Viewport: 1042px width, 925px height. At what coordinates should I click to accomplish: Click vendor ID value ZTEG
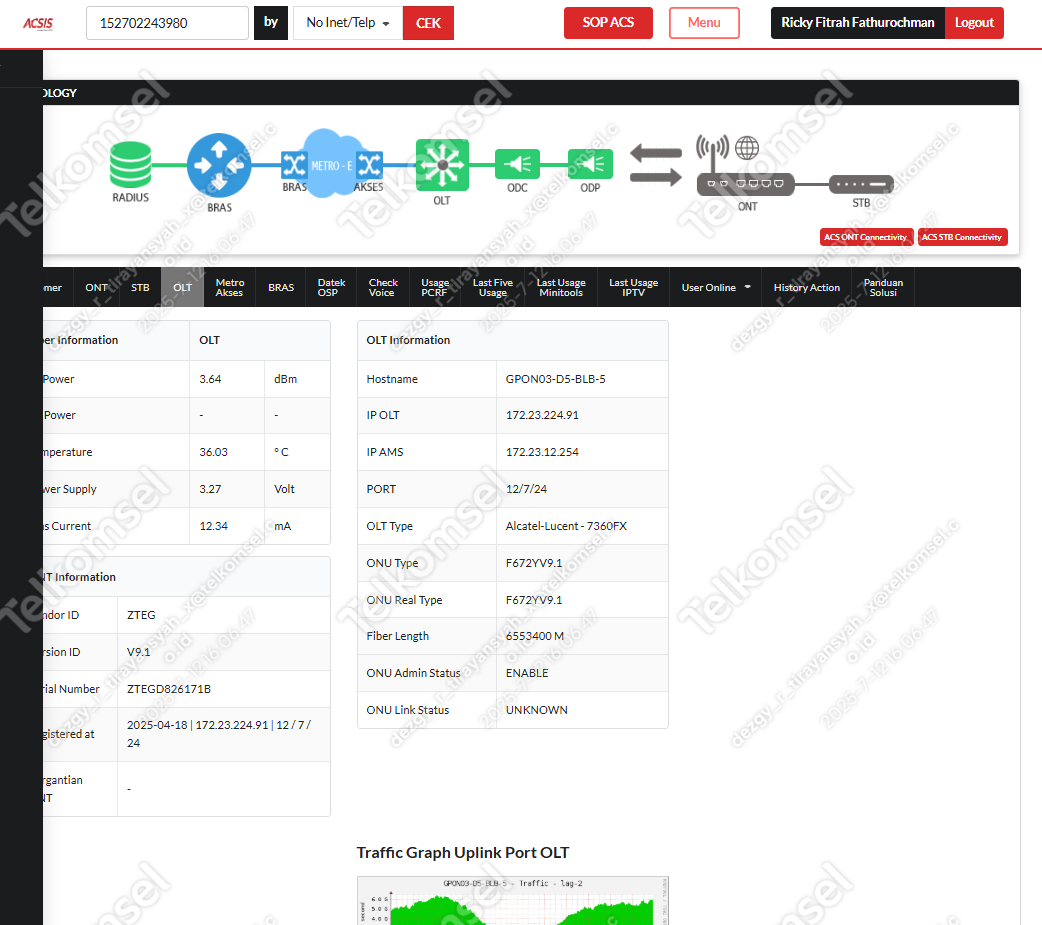141,615
